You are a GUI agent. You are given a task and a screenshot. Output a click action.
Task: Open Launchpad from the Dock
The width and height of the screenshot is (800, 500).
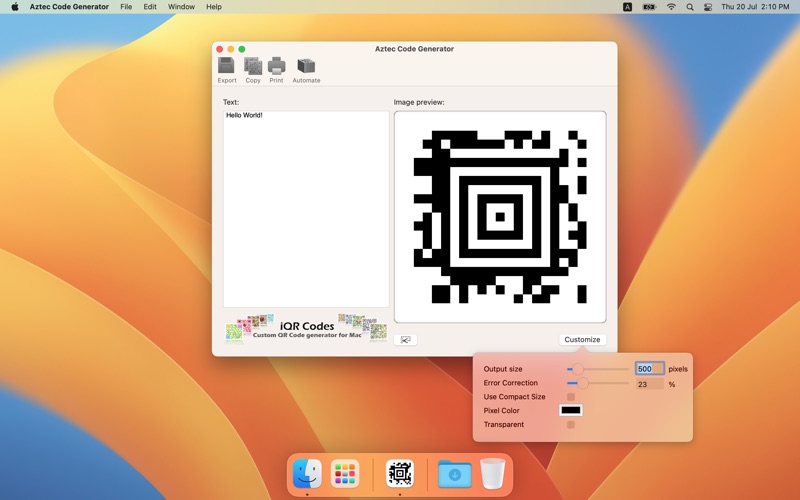345,473
